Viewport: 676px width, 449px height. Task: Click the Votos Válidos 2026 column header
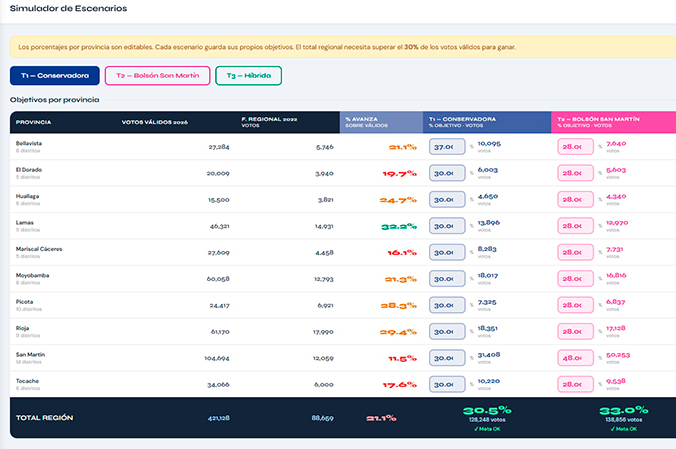(x=154, y=122)
